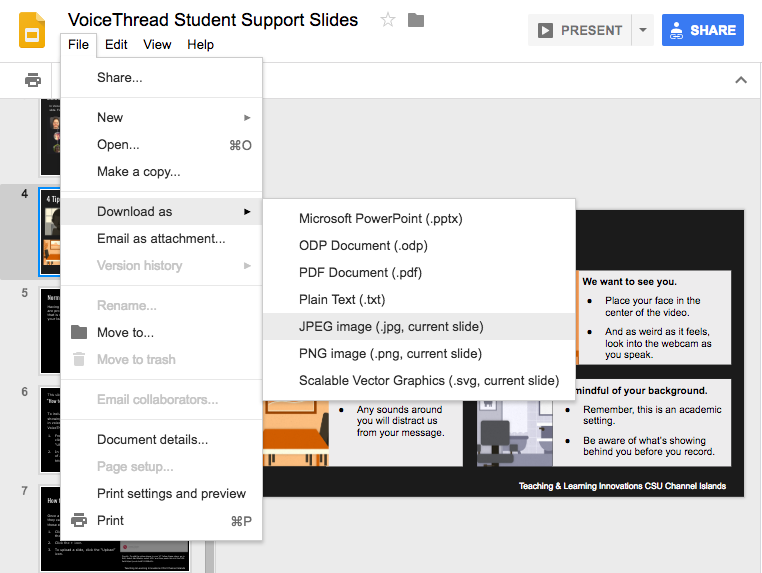Select Email as attachment...

[x=161, y=239]
